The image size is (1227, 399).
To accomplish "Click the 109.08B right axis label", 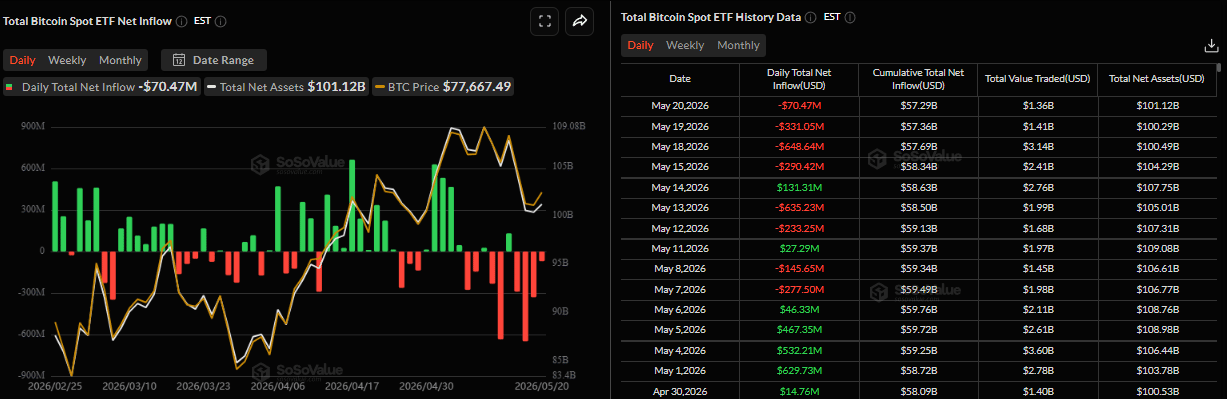I will 569,127.
